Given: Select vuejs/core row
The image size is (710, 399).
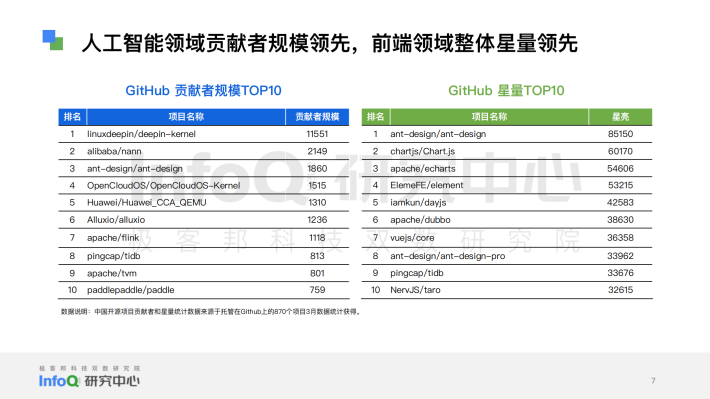Looking at the screenshot, I should click(x=507, y=238).
